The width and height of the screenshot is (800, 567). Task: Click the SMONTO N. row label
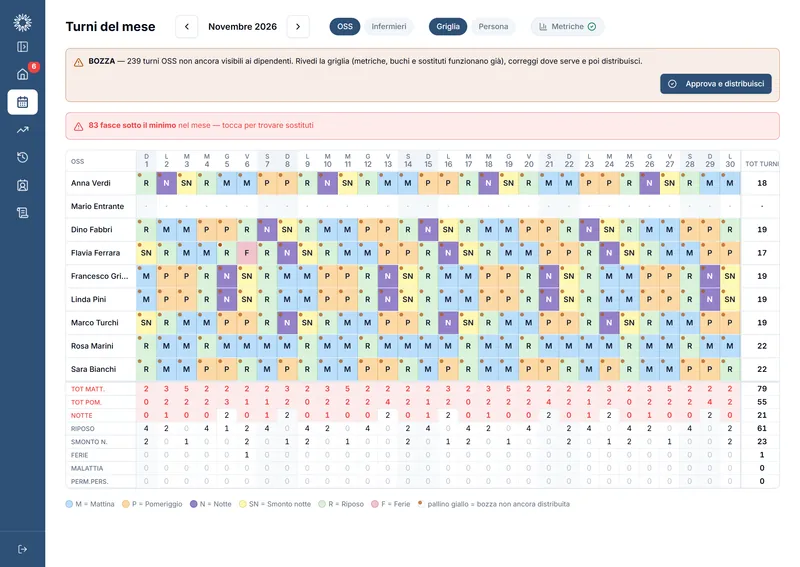[x=89, y=442]
